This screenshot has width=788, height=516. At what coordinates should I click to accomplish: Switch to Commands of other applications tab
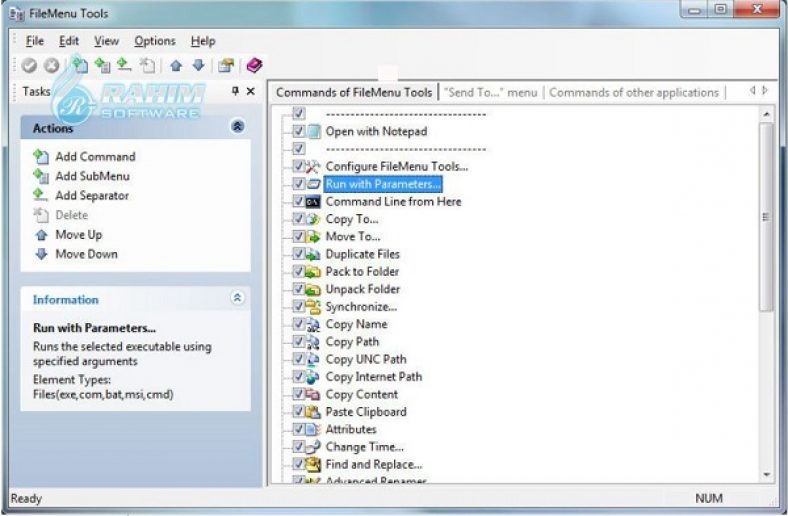click(634, 93)
